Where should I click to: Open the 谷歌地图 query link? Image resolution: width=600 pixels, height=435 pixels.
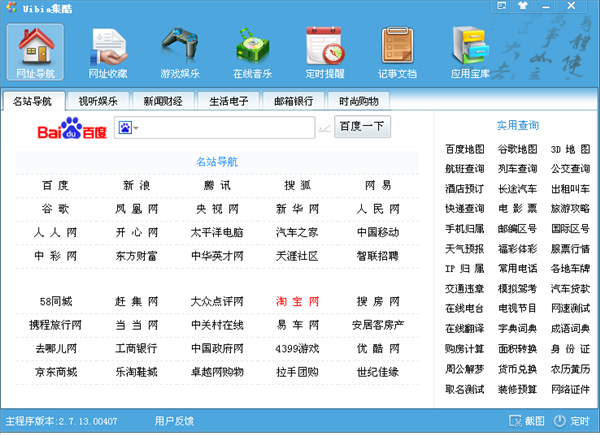click(517, 149)
